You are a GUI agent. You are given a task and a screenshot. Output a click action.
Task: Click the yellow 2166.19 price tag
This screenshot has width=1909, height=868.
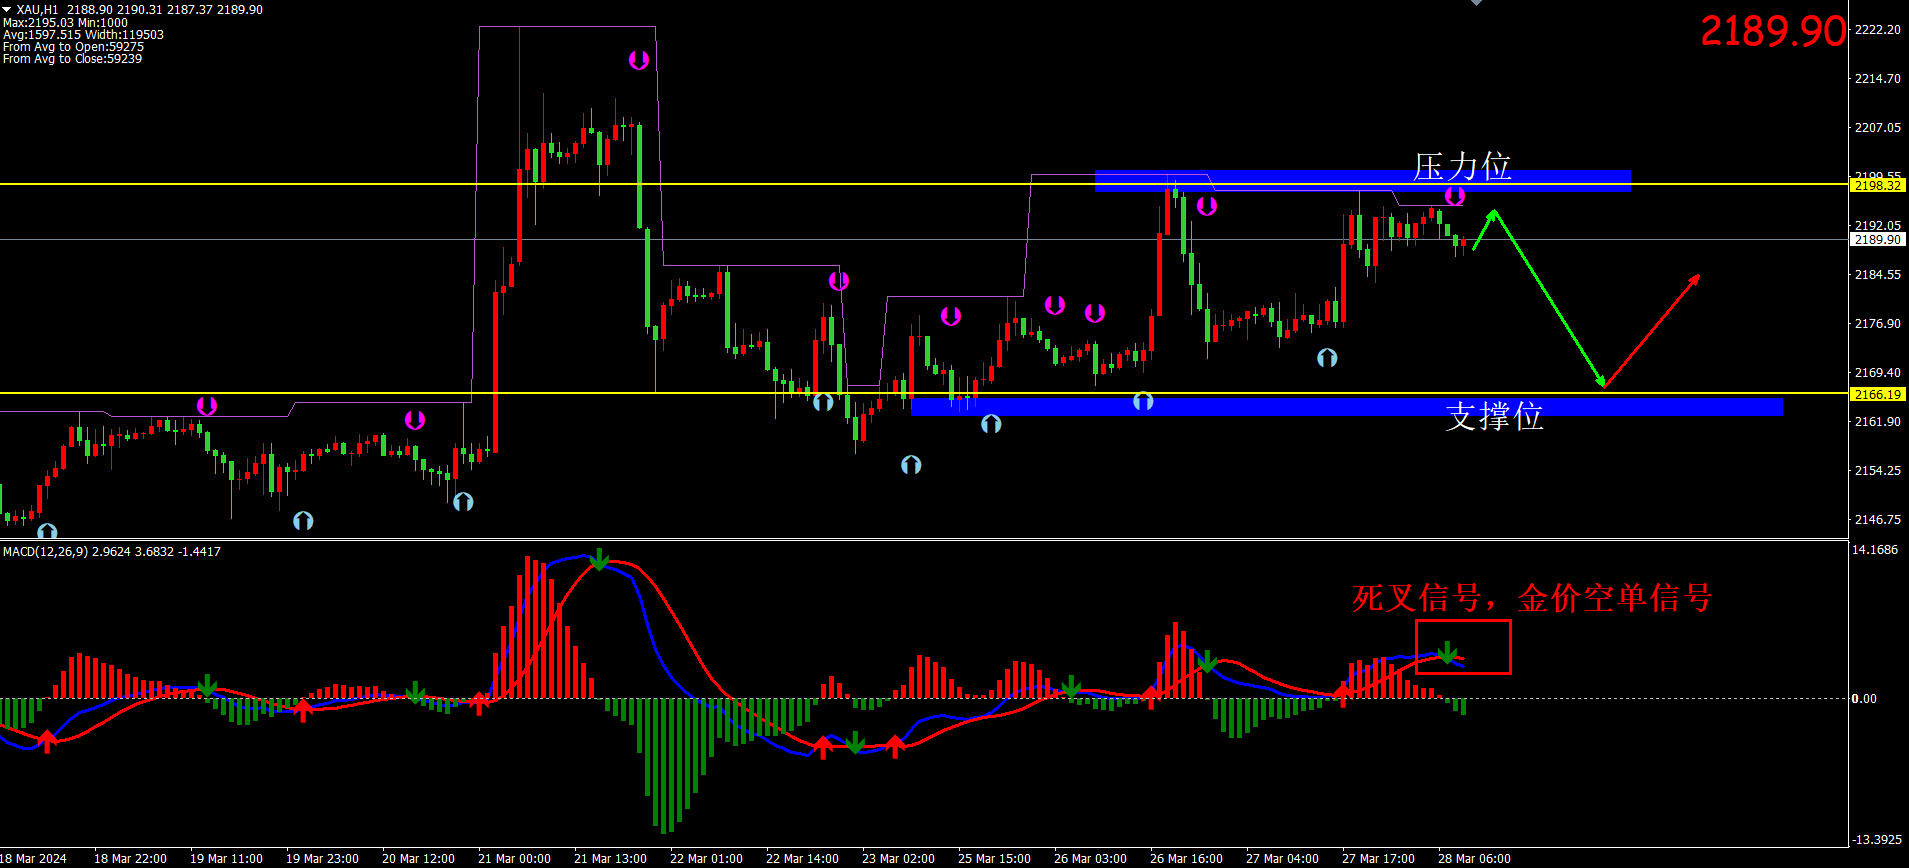click(x=1877, y=394)
